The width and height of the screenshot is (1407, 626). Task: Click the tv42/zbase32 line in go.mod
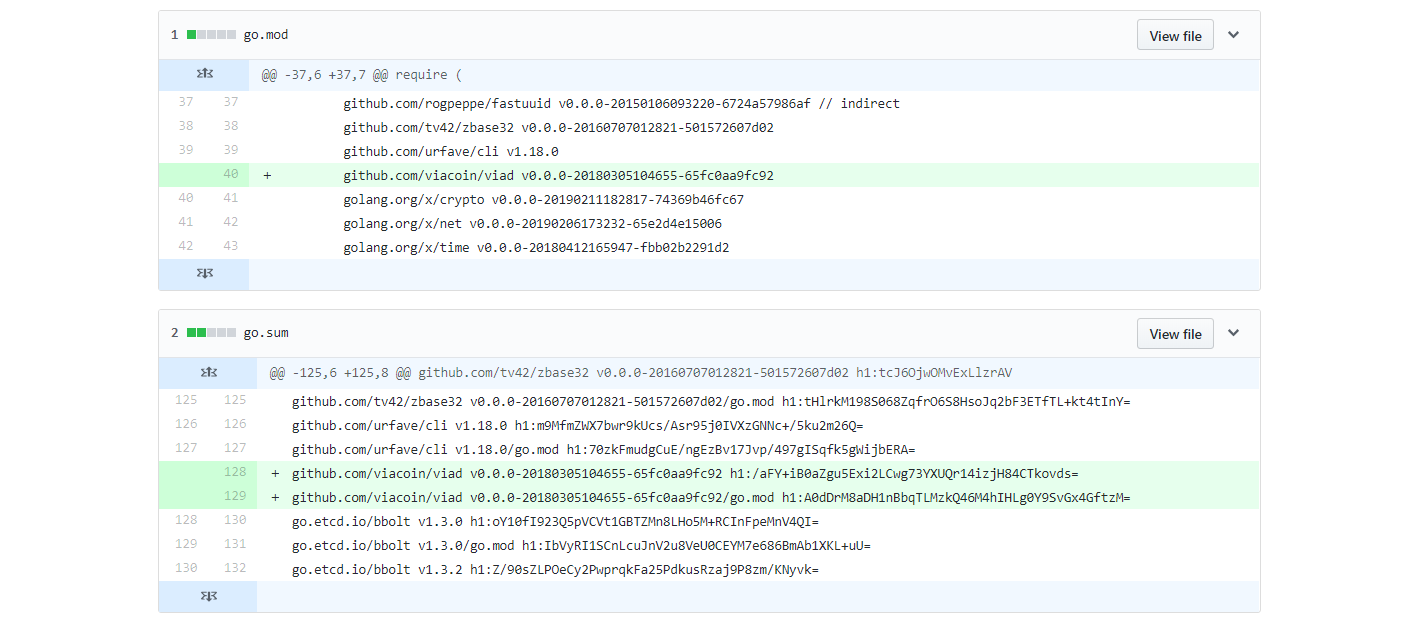(558, 127)
